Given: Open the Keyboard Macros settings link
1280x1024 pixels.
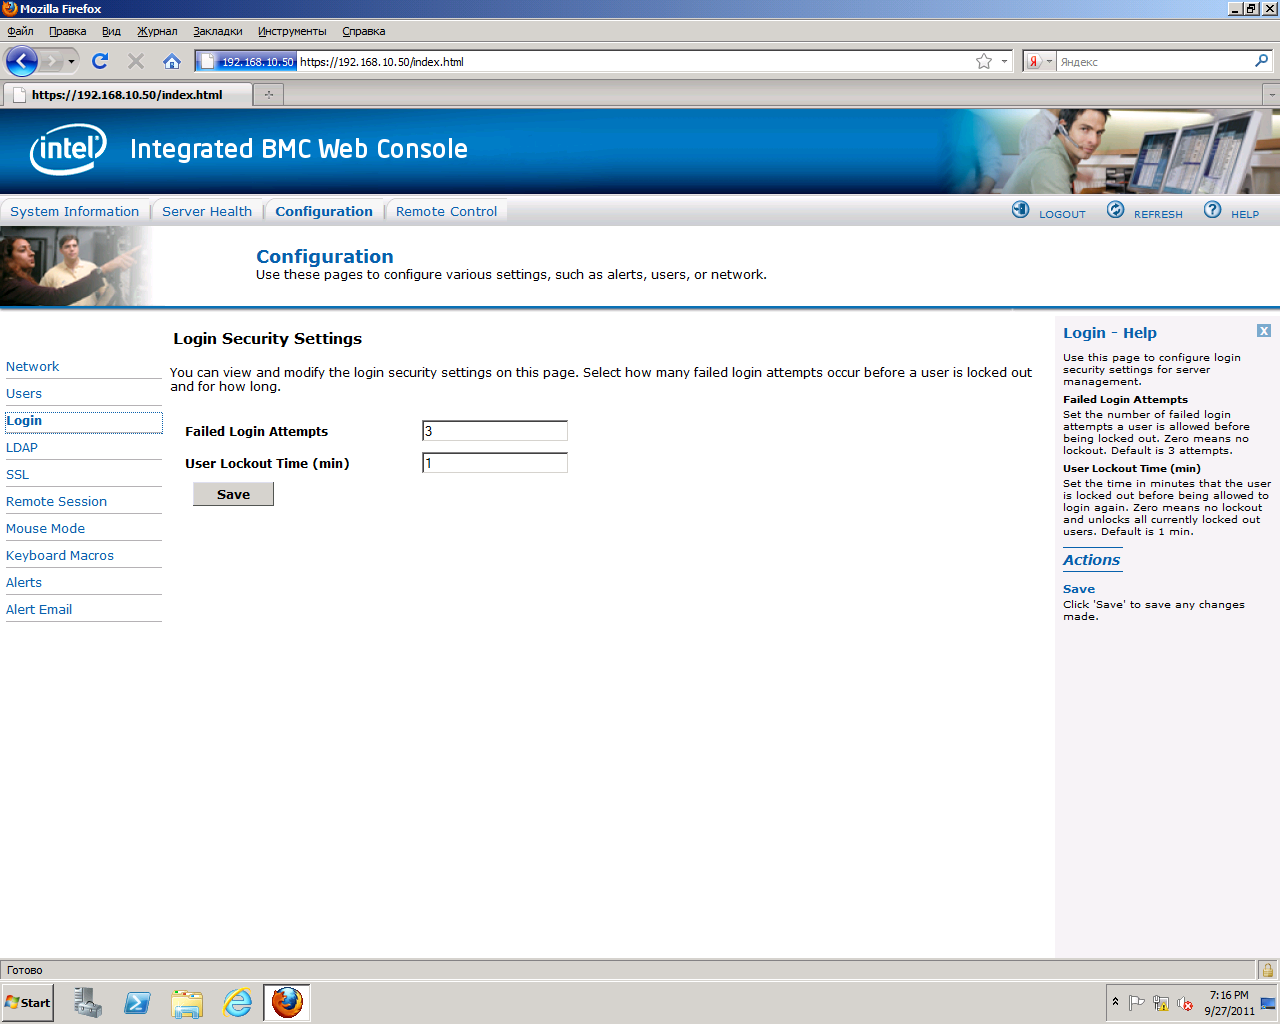Looking at the screenshot, I should 60,555.
